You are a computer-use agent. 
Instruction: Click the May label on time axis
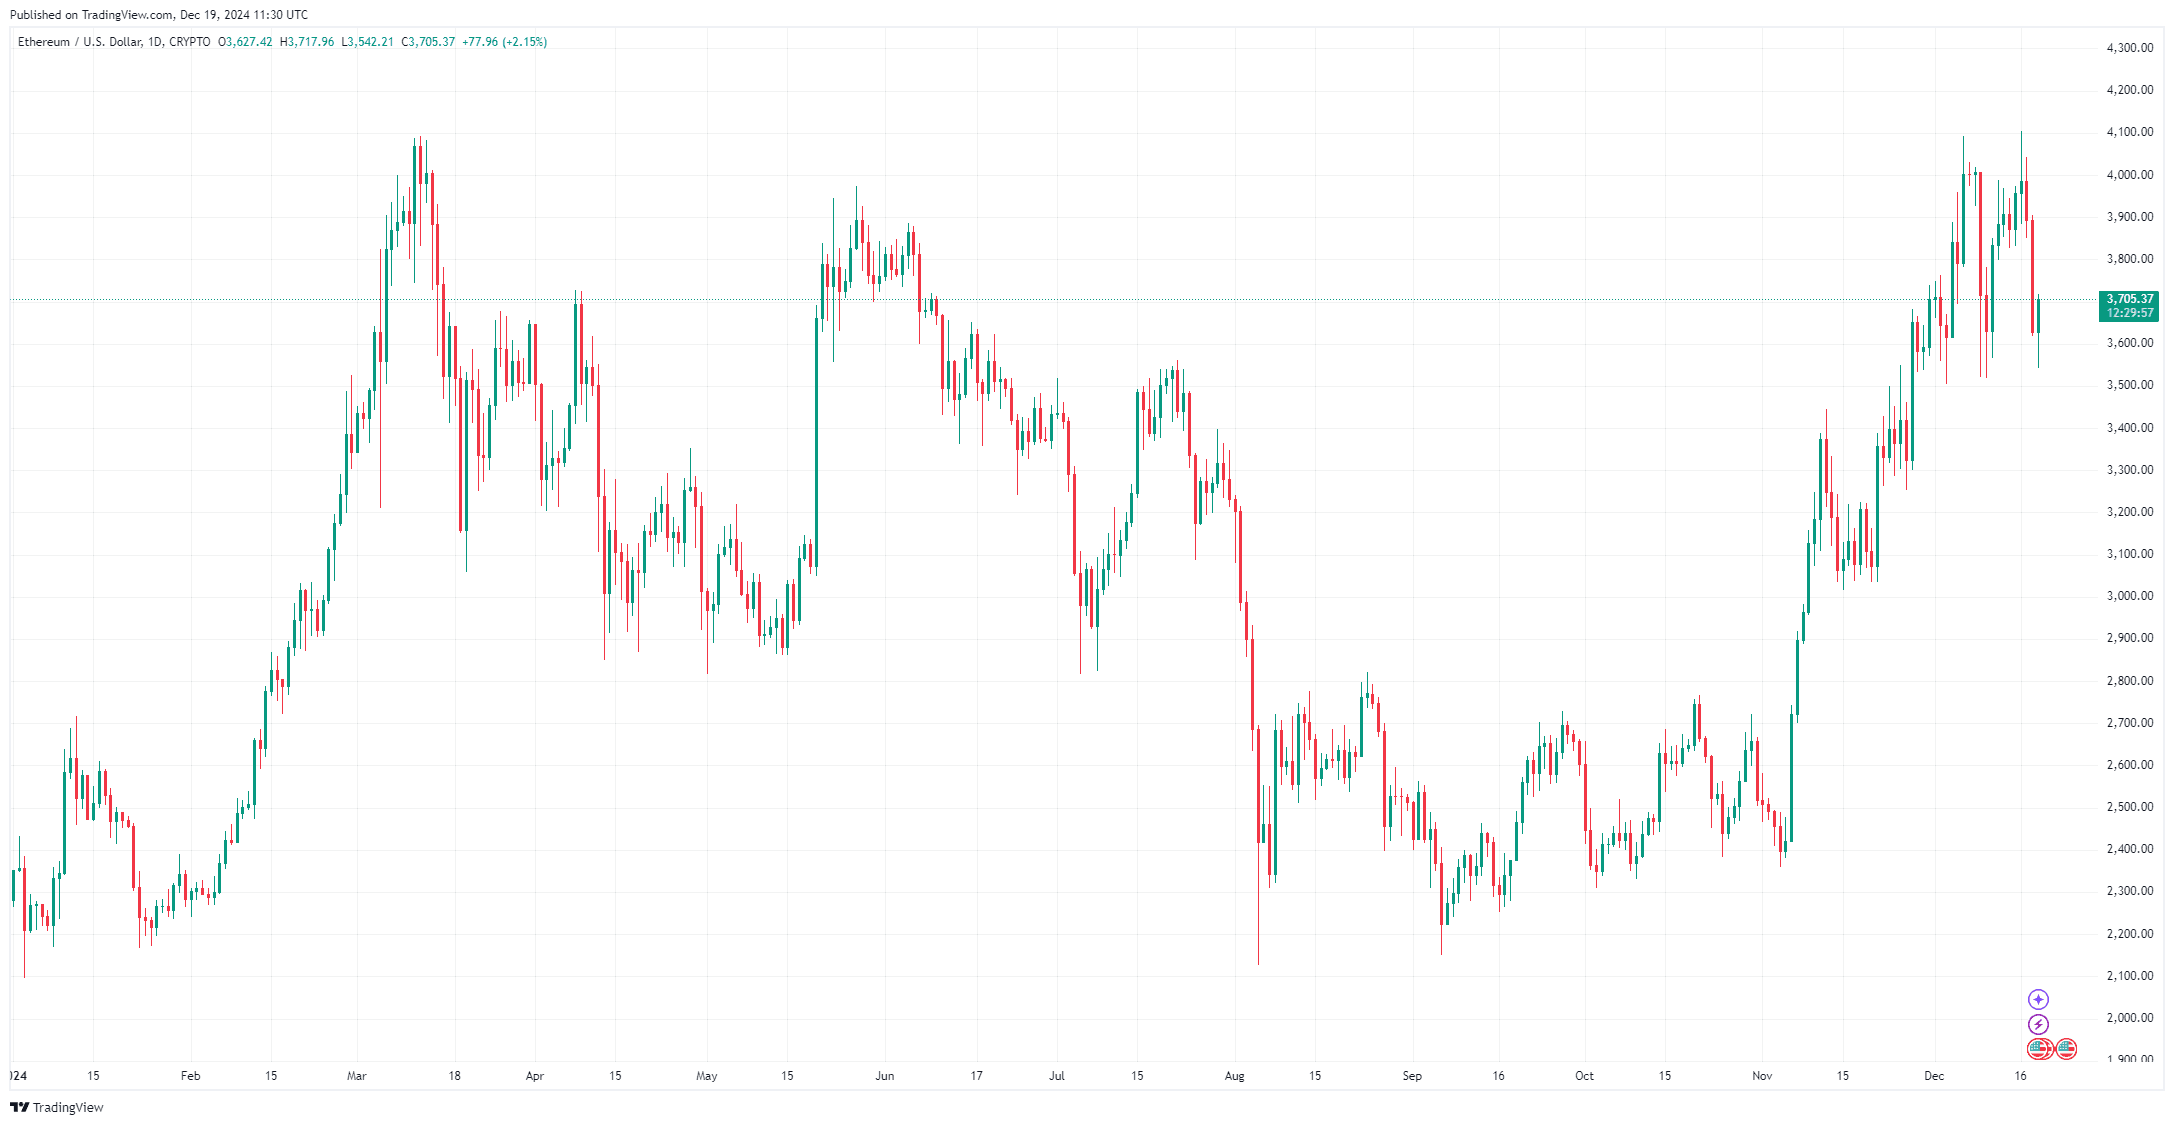[x=707, y=1076]
